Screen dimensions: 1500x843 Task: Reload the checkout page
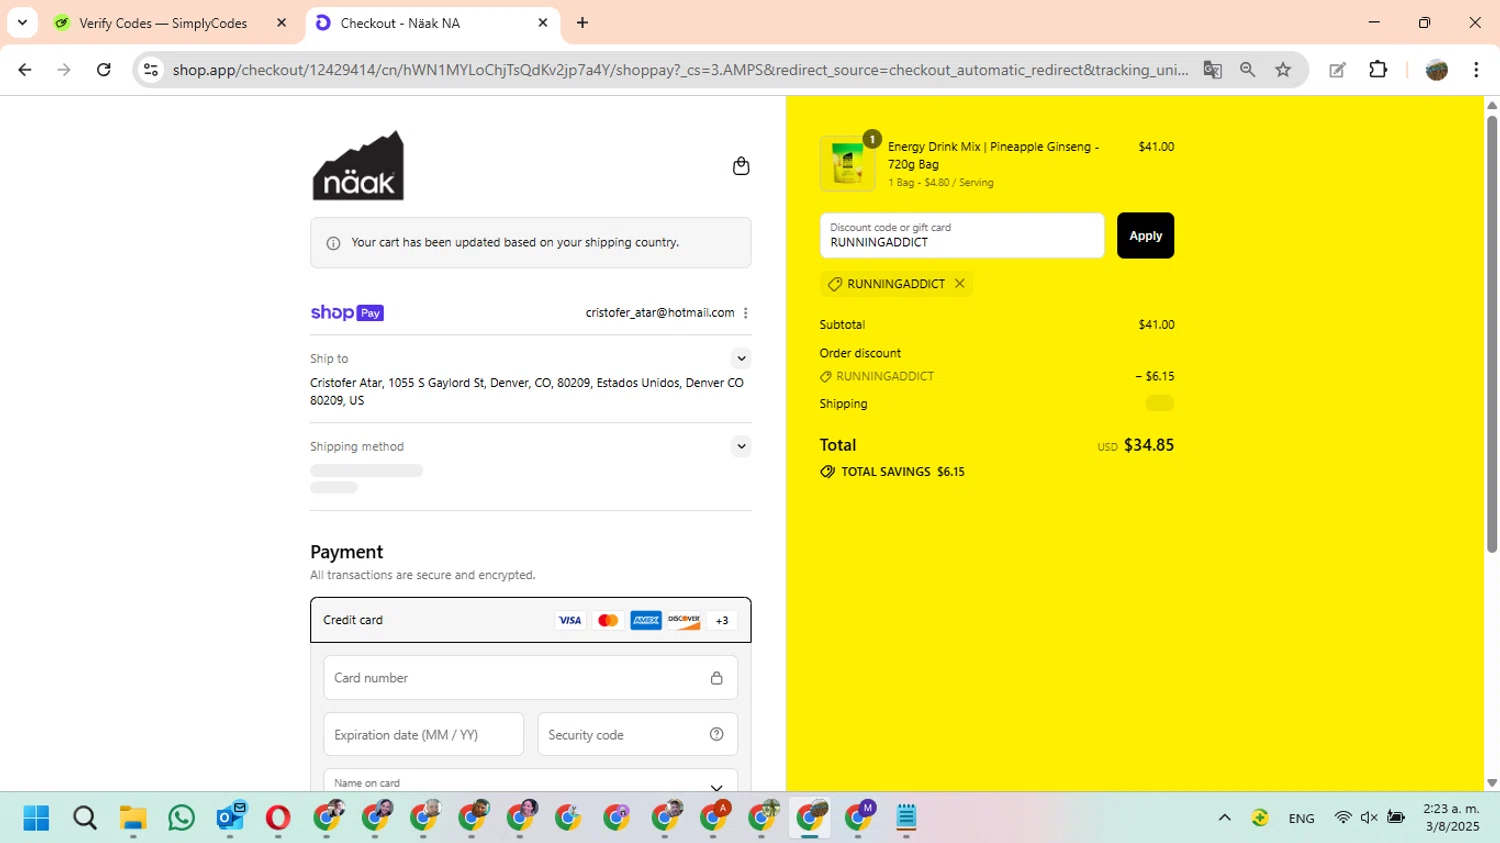click(x=104, y=70)
